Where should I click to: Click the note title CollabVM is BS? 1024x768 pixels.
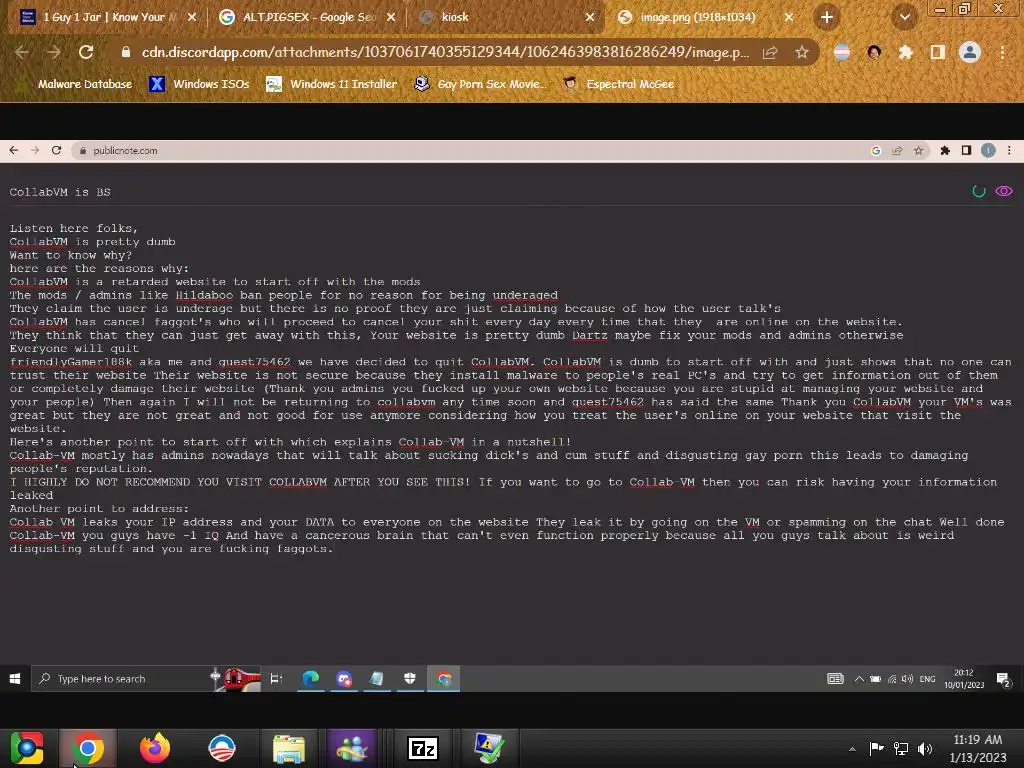60,192
